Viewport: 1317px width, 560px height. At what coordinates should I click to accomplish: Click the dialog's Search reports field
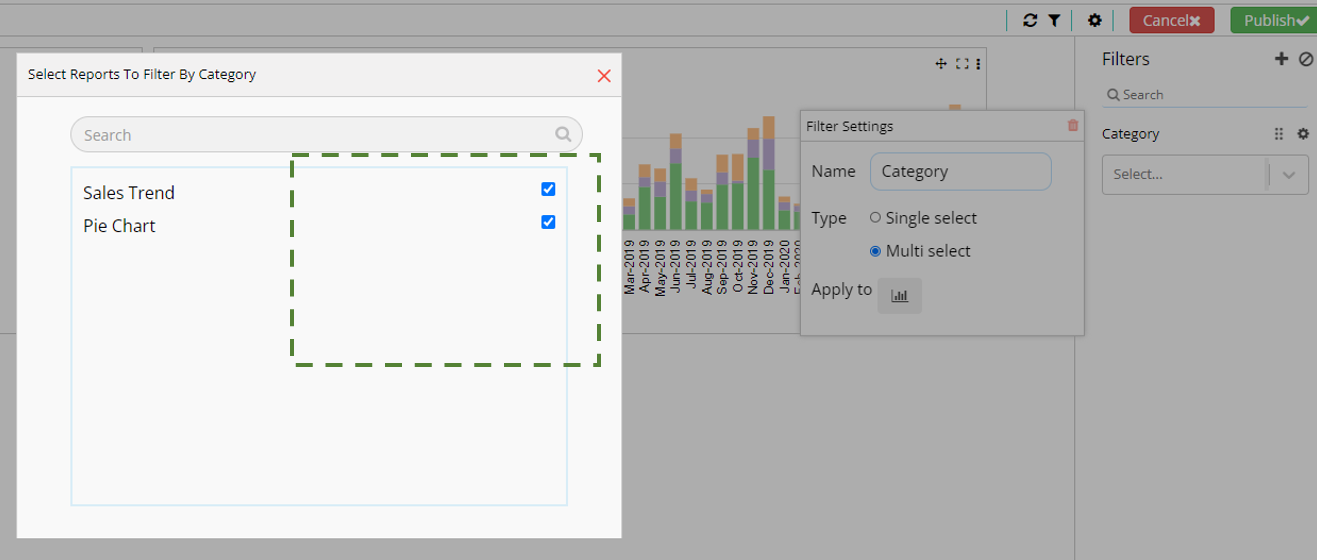point(326,135)
